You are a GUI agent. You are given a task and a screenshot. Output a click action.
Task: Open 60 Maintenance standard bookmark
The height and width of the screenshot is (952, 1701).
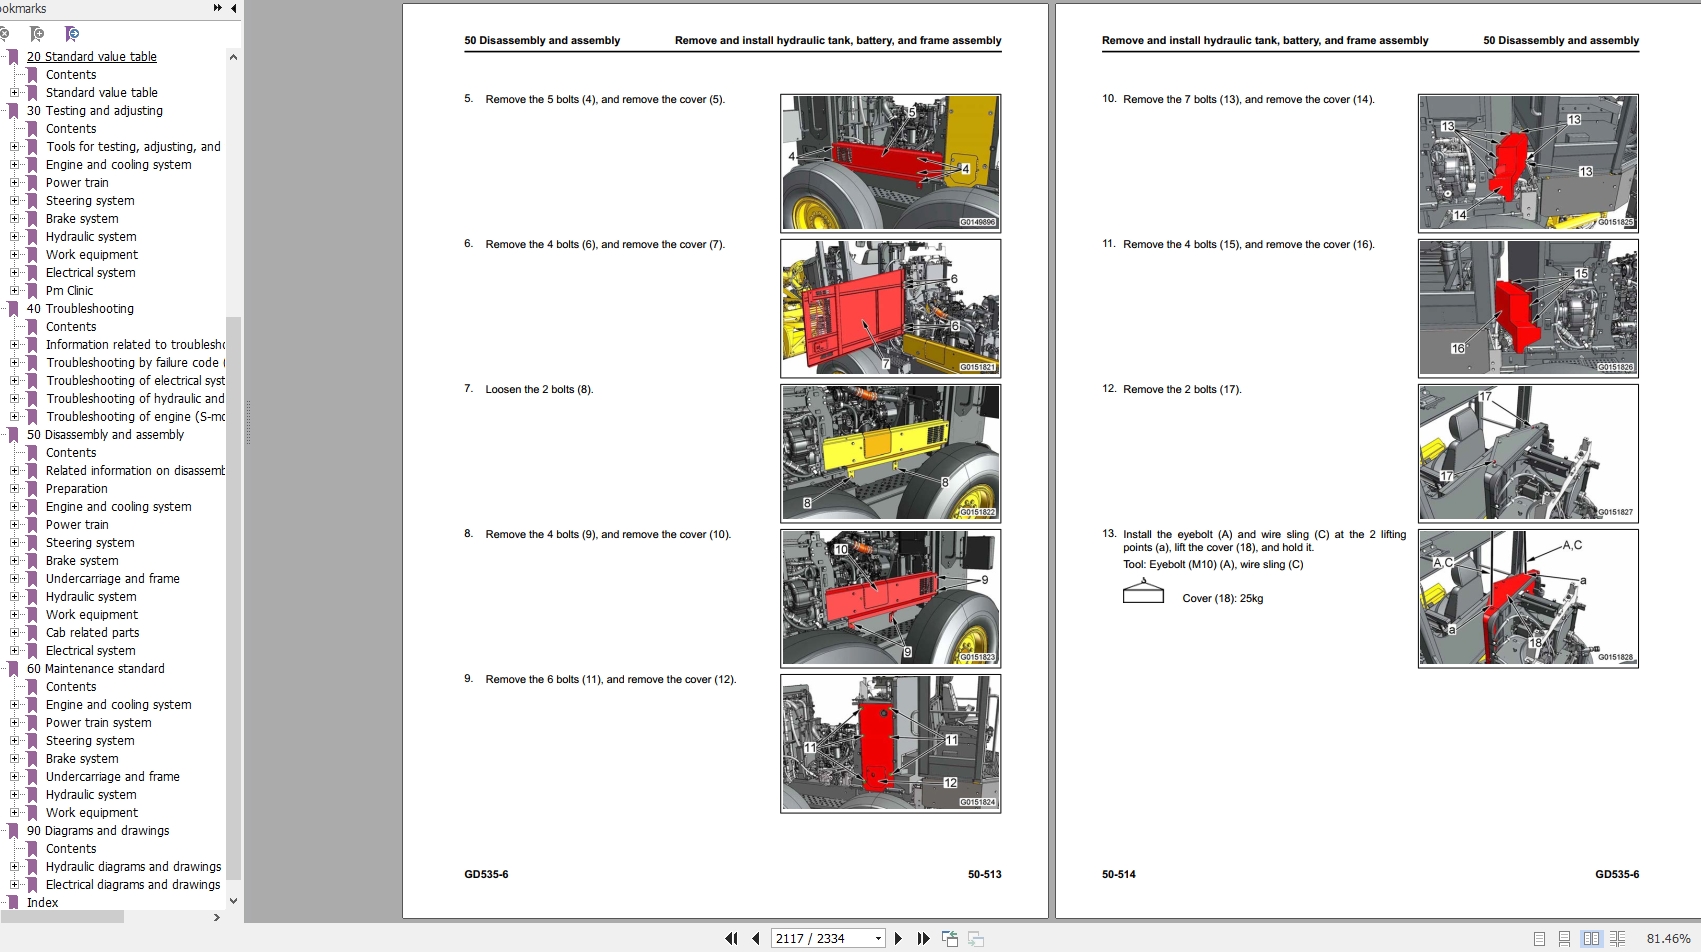[96, 669]
